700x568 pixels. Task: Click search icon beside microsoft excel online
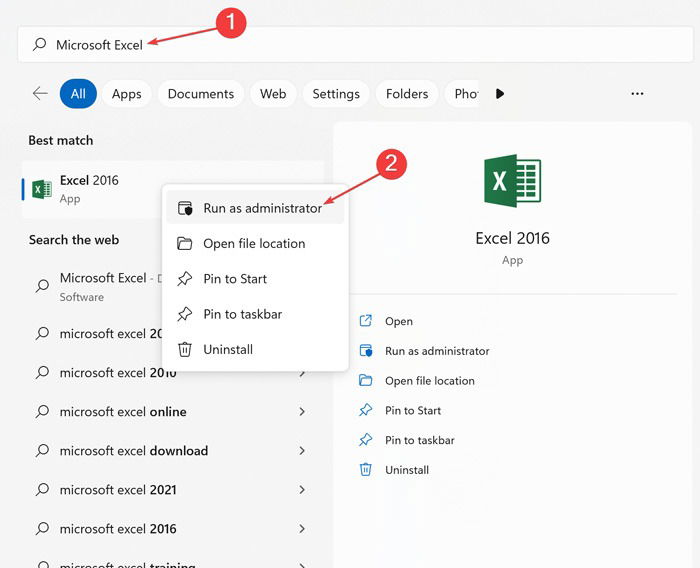click(42, 411)
